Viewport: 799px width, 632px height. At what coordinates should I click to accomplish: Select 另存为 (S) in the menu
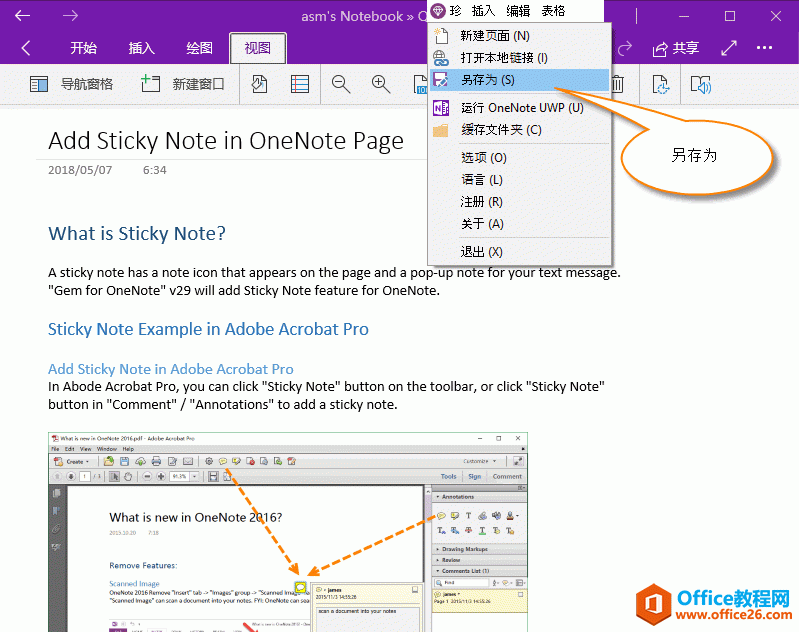click(x=520, y=80)
